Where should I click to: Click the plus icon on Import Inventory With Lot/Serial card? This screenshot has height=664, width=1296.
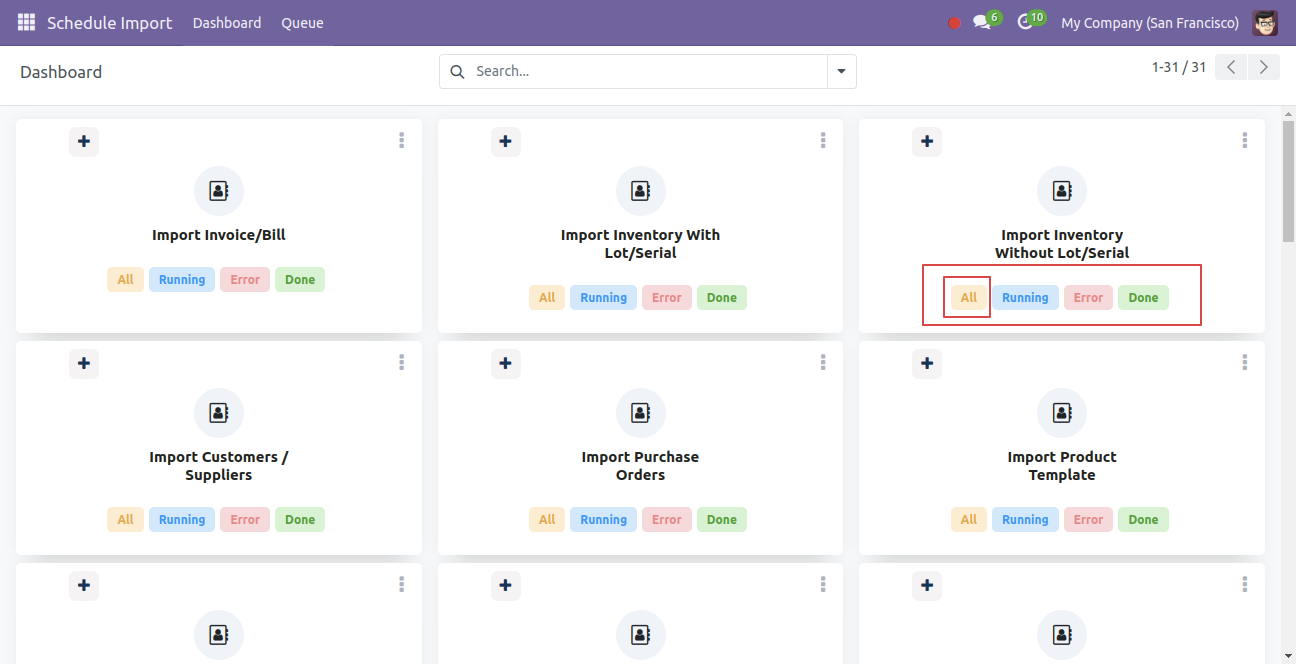coord(505,141)
